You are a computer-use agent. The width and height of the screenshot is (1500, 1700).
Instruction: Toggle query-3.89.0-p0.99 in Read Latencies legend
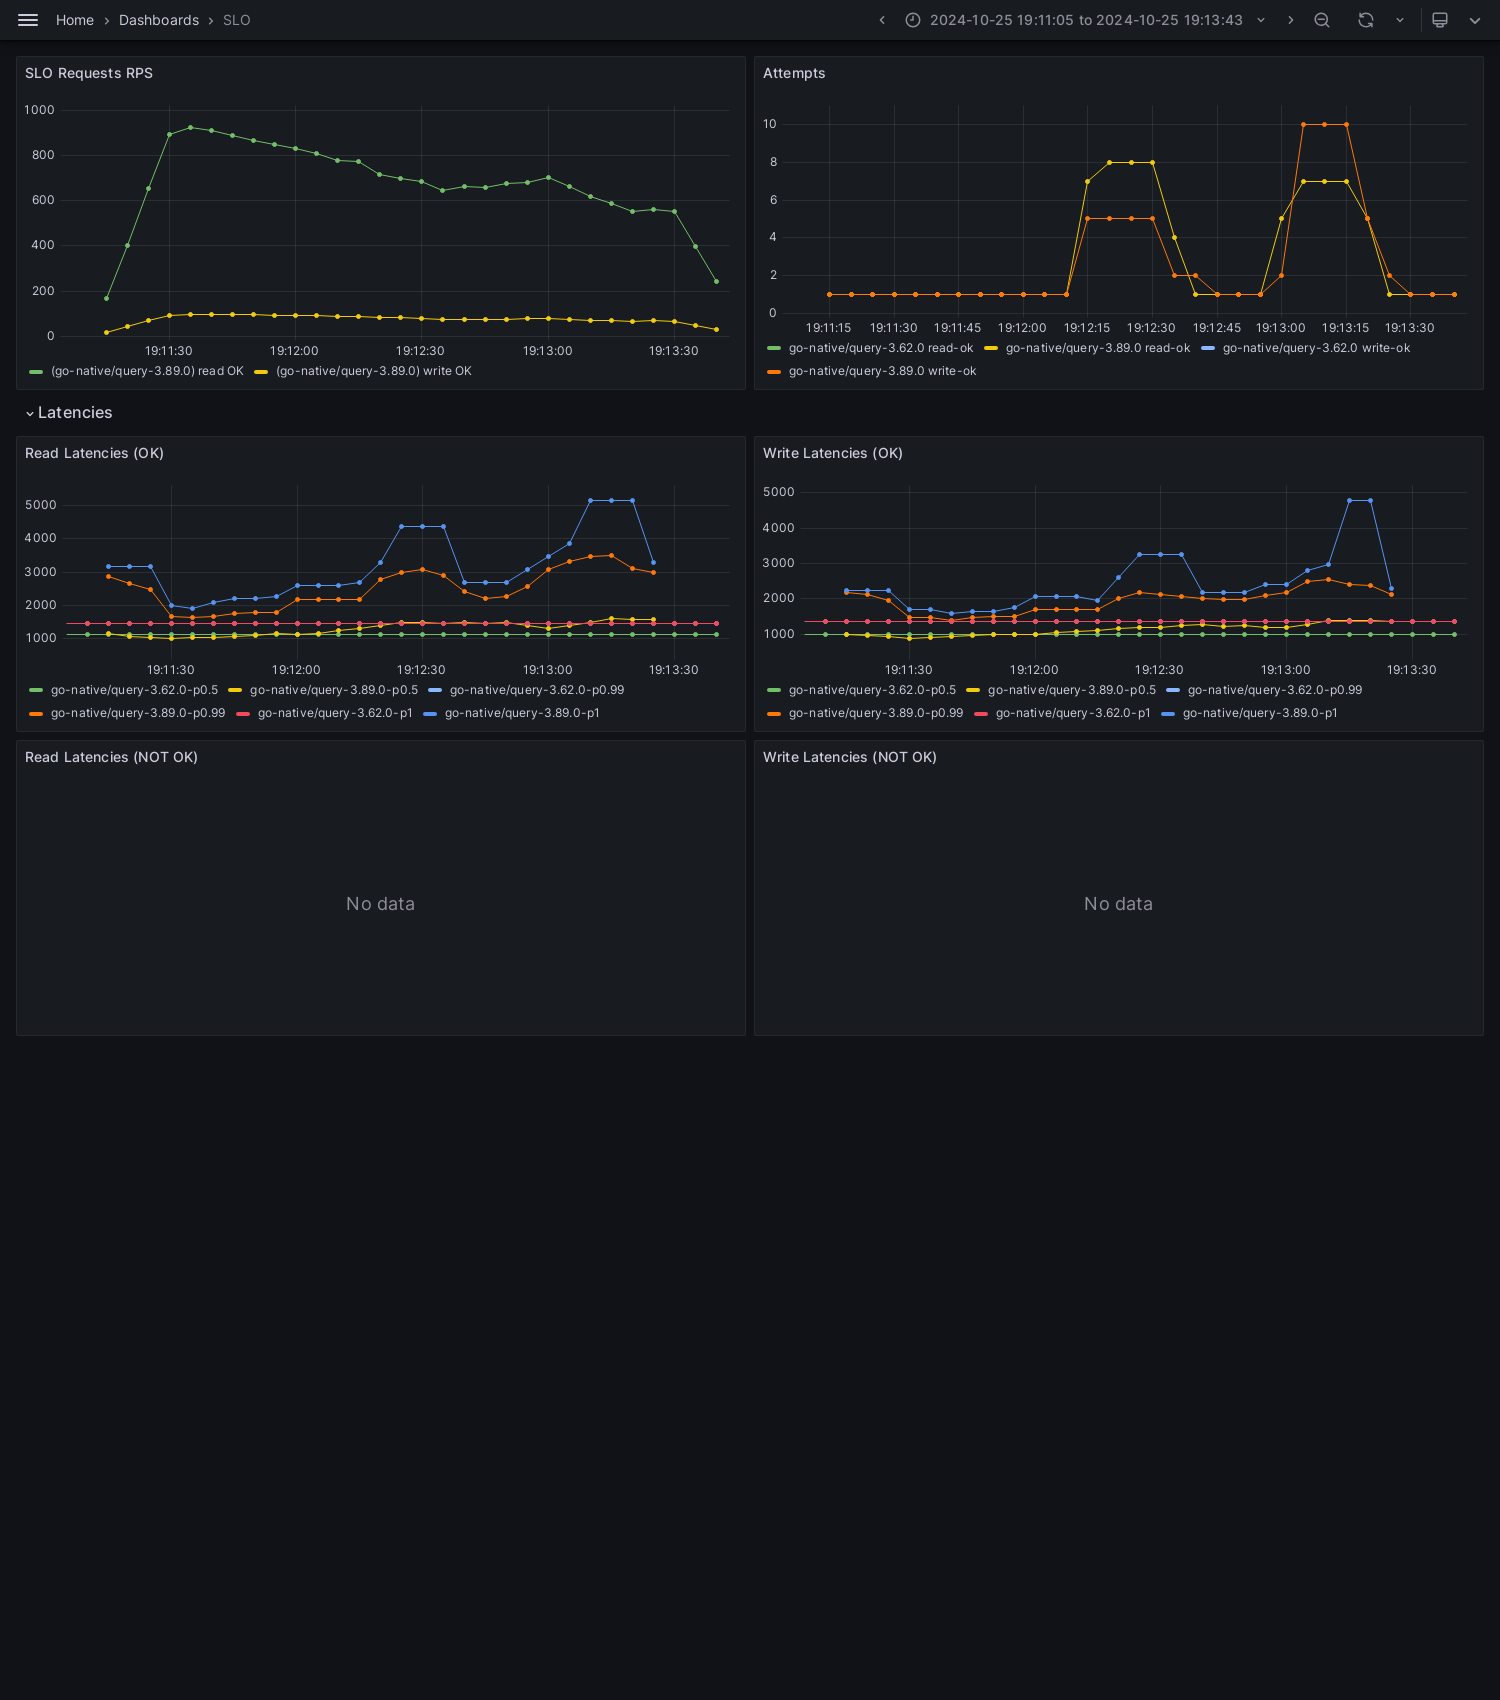click(138, 713)
